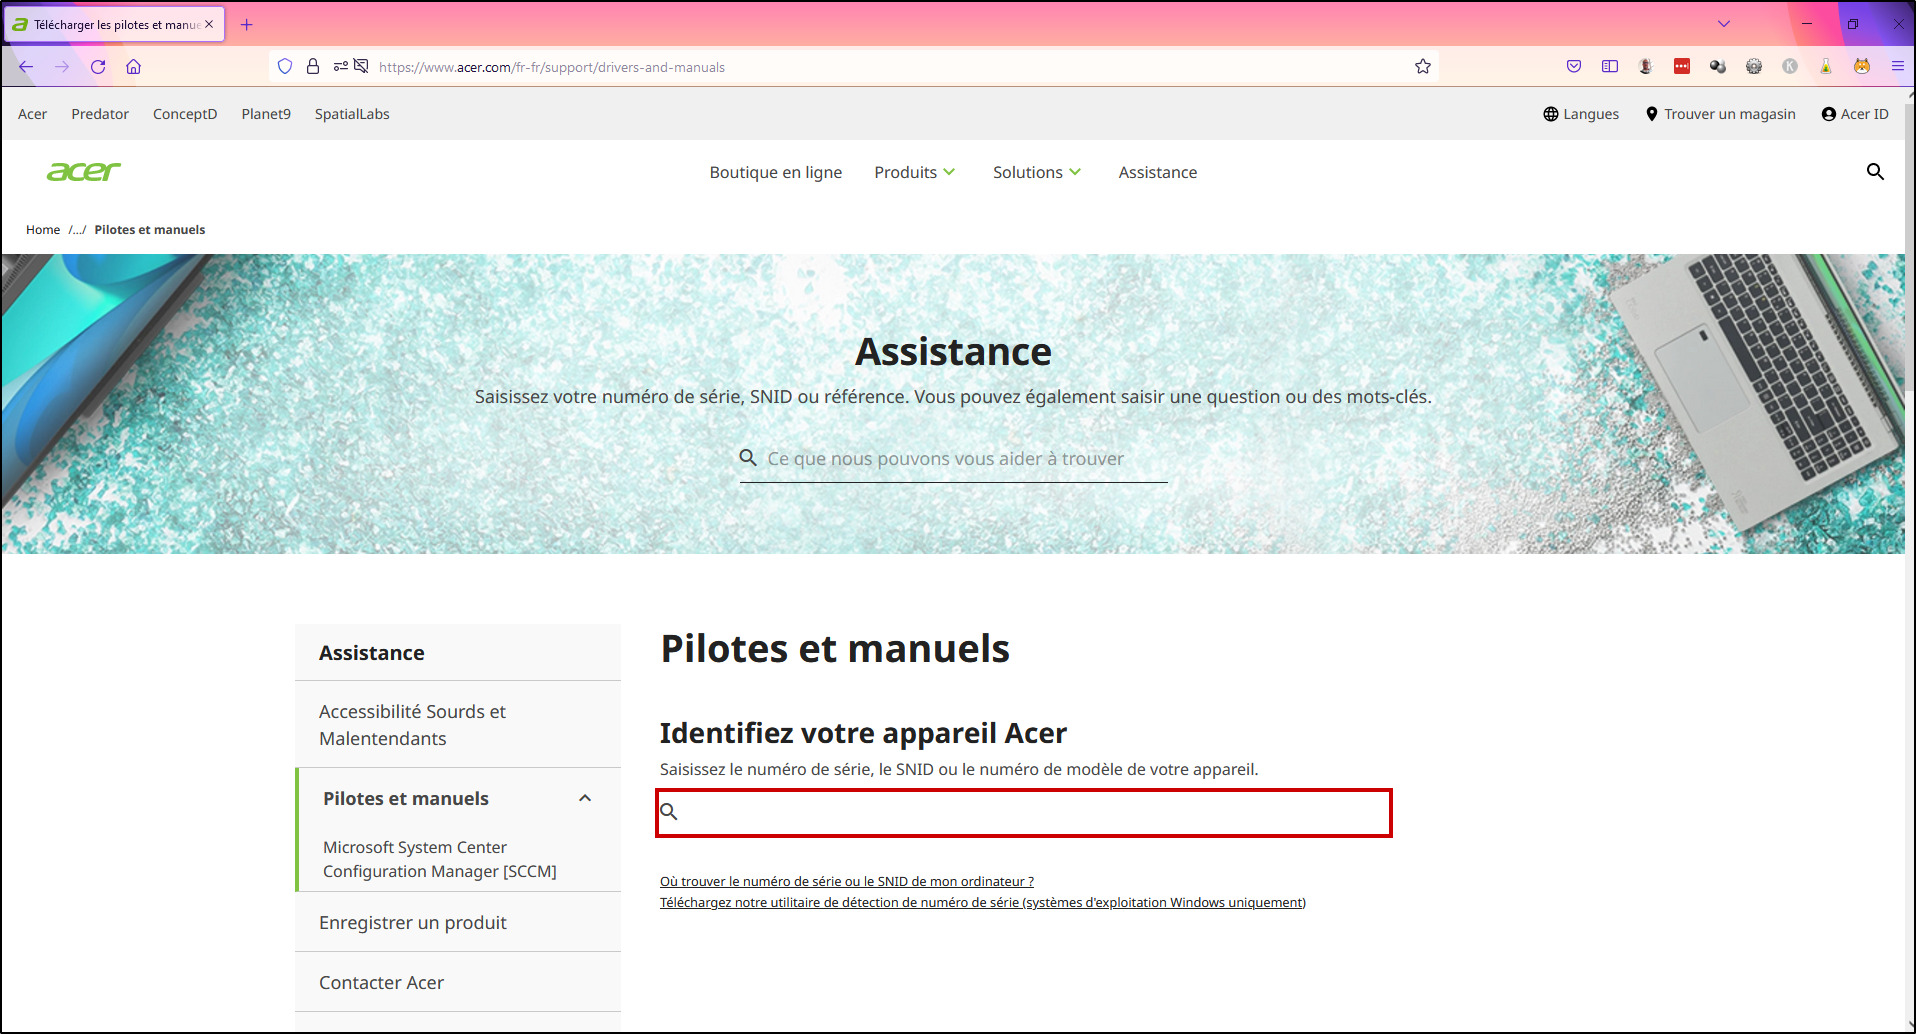This screenshot has width=1916, height=1034.
Task: Bookmark this page with the star
Action: (1423, 67)
